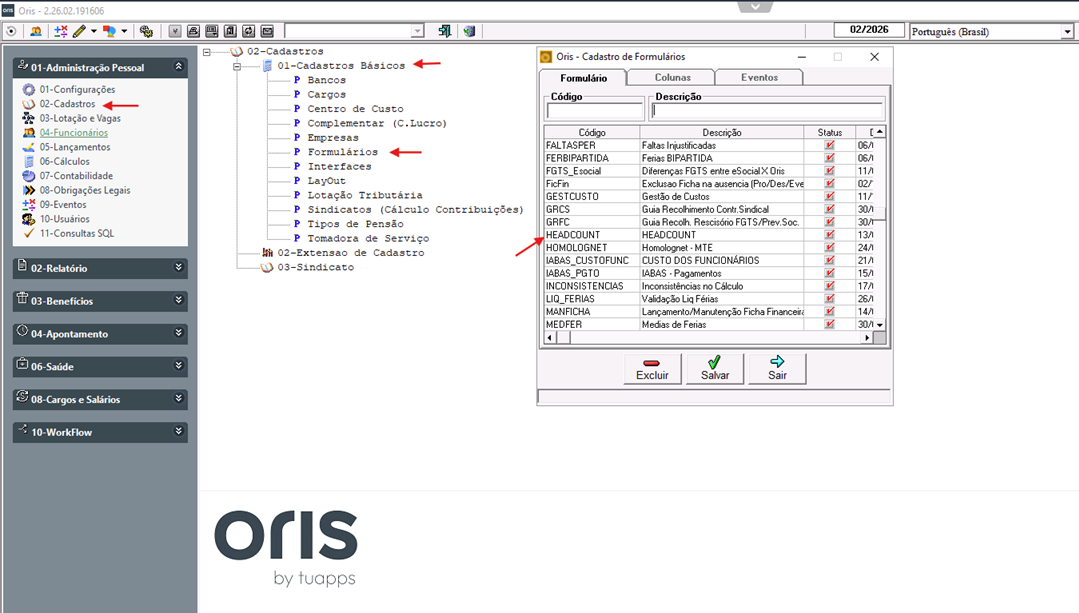Click the colored shapes toolbar icon
1079x613 pixels.
(109, 31)
